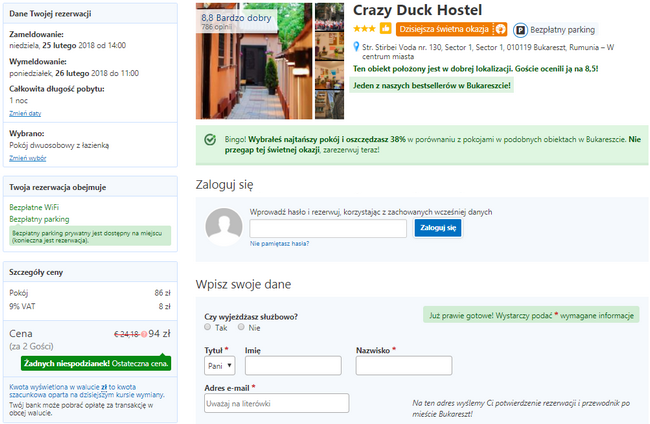Click the Adres e-mail input field
Image resolution: width=650 pixels, height=424 pixels.
(x=276, y=403)
